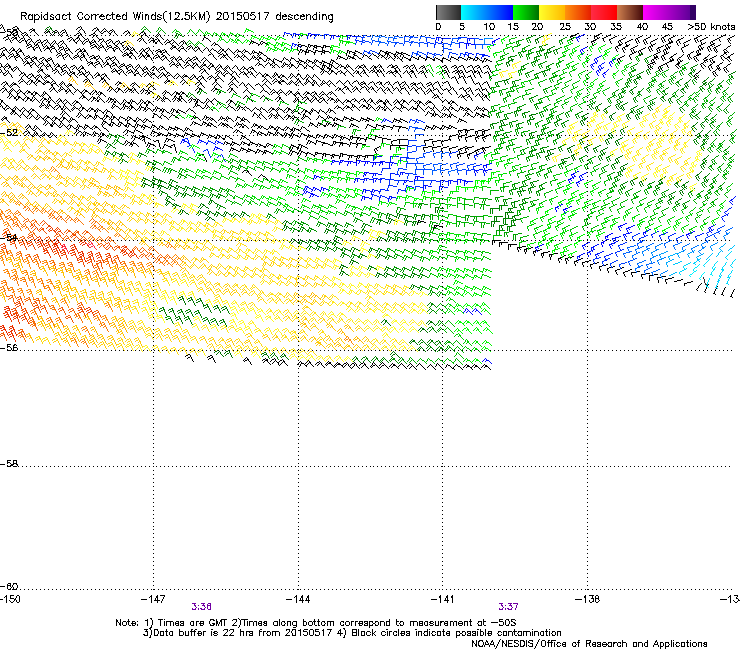Click the -141 longitude axis label
This screenshot has height=650, width=740.
click(443, 599)
